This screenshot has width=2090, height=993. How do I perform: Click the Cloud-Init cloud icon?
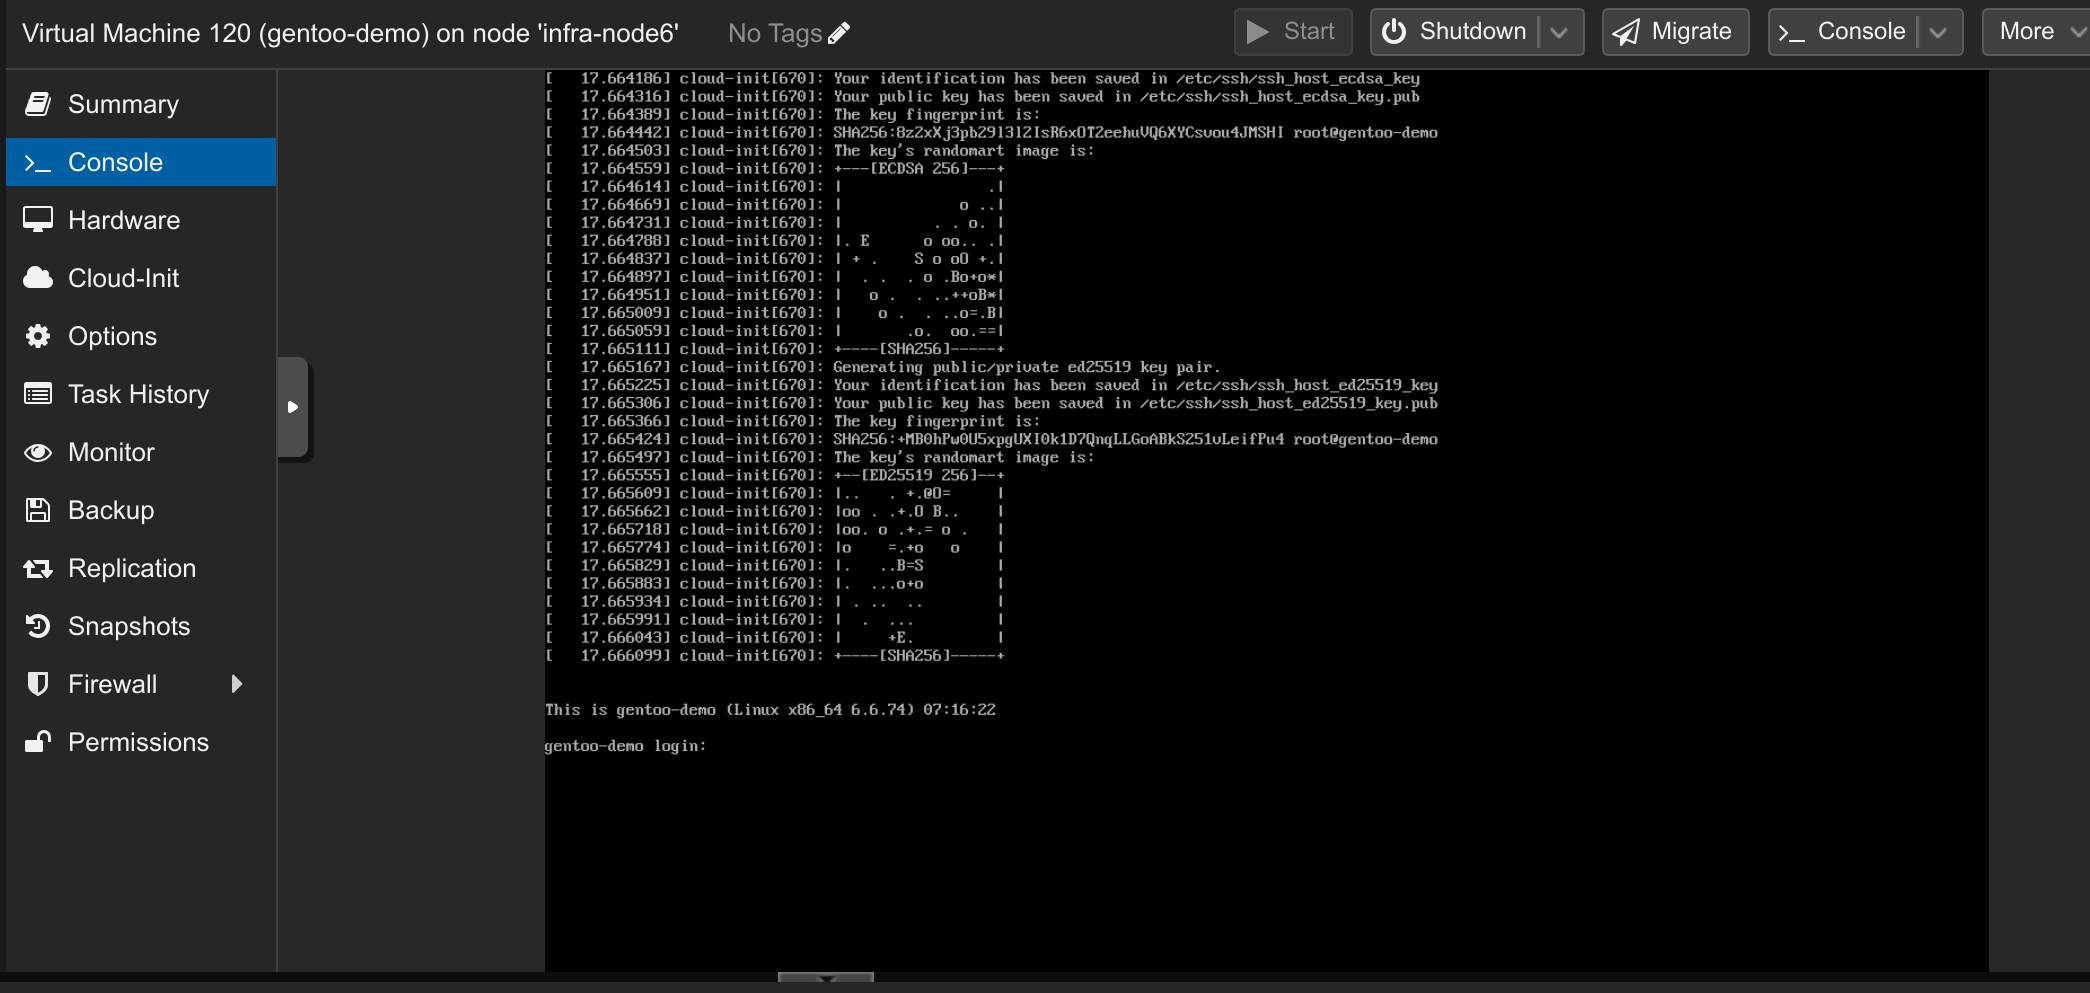click(38, 278)
